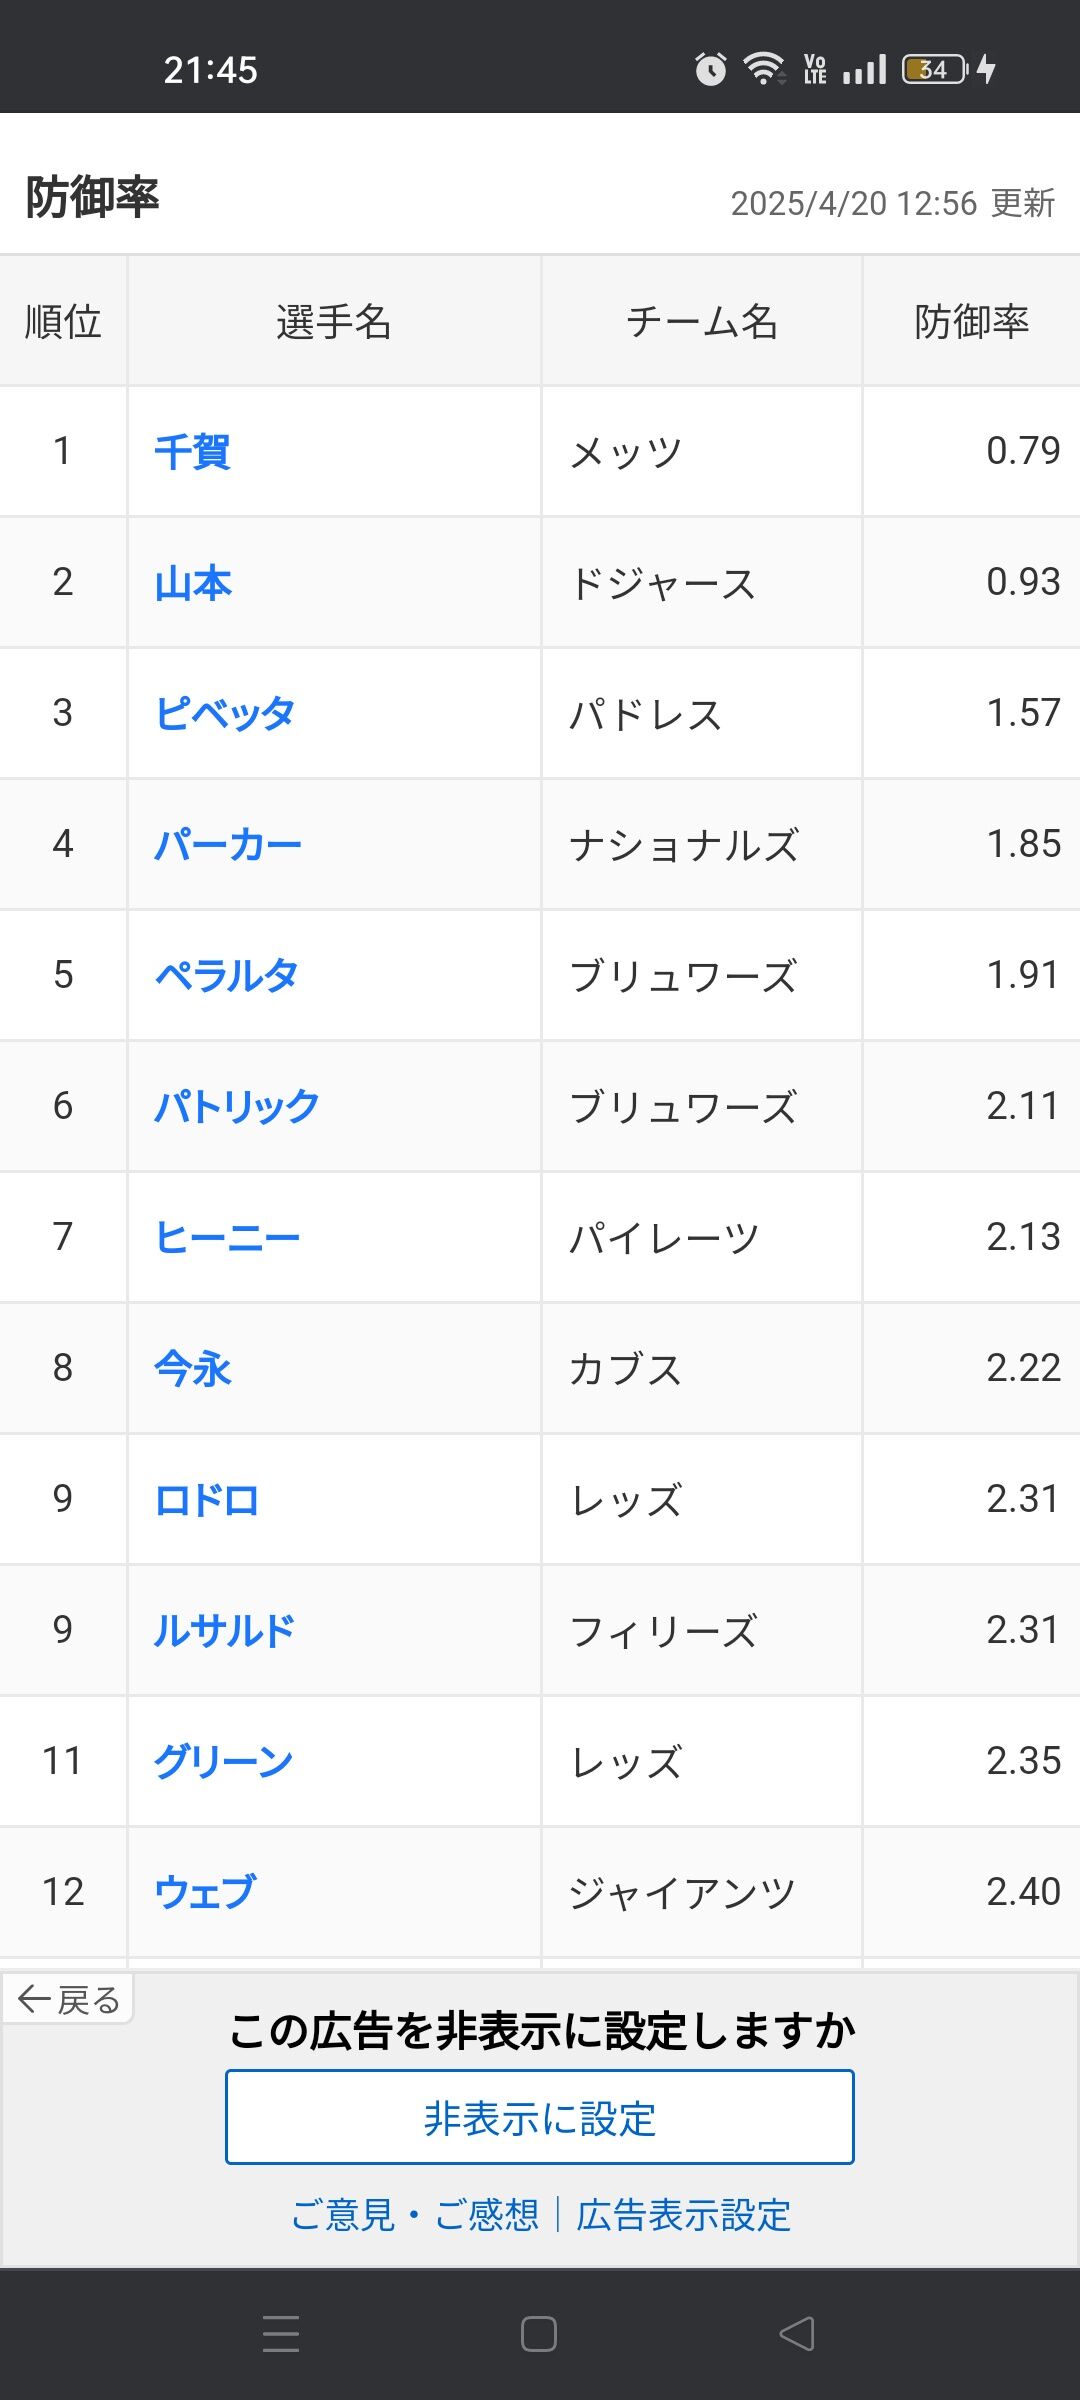Tap the alarm clock status icon

click(x=711, y=69)
